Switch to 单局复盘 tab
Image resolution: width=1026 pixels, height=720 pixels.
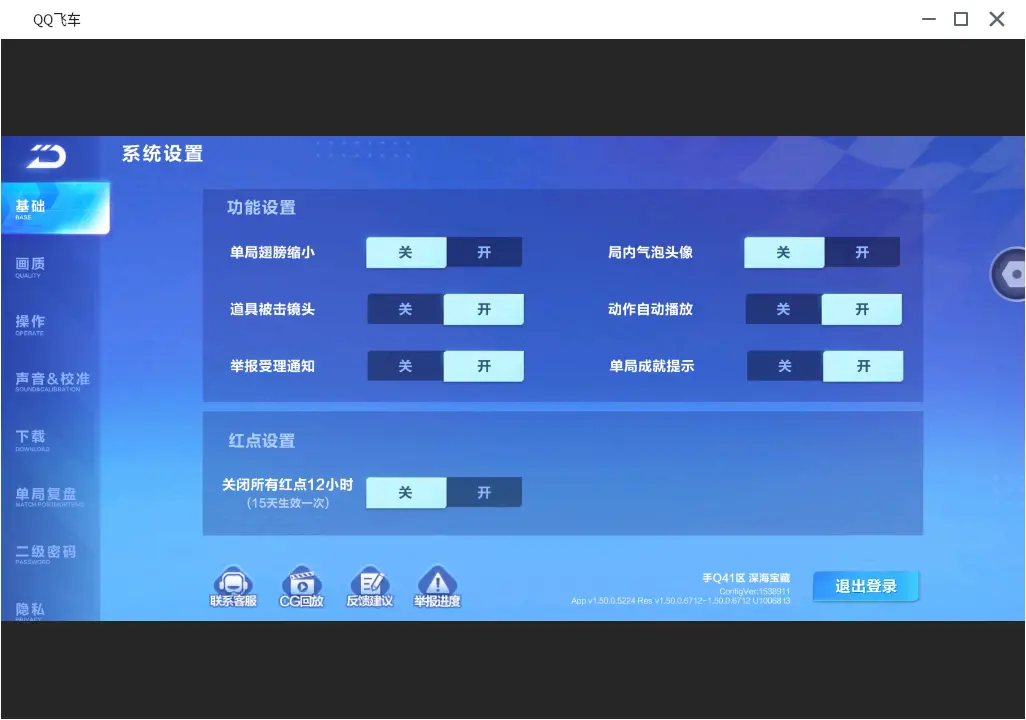(50, 497)
